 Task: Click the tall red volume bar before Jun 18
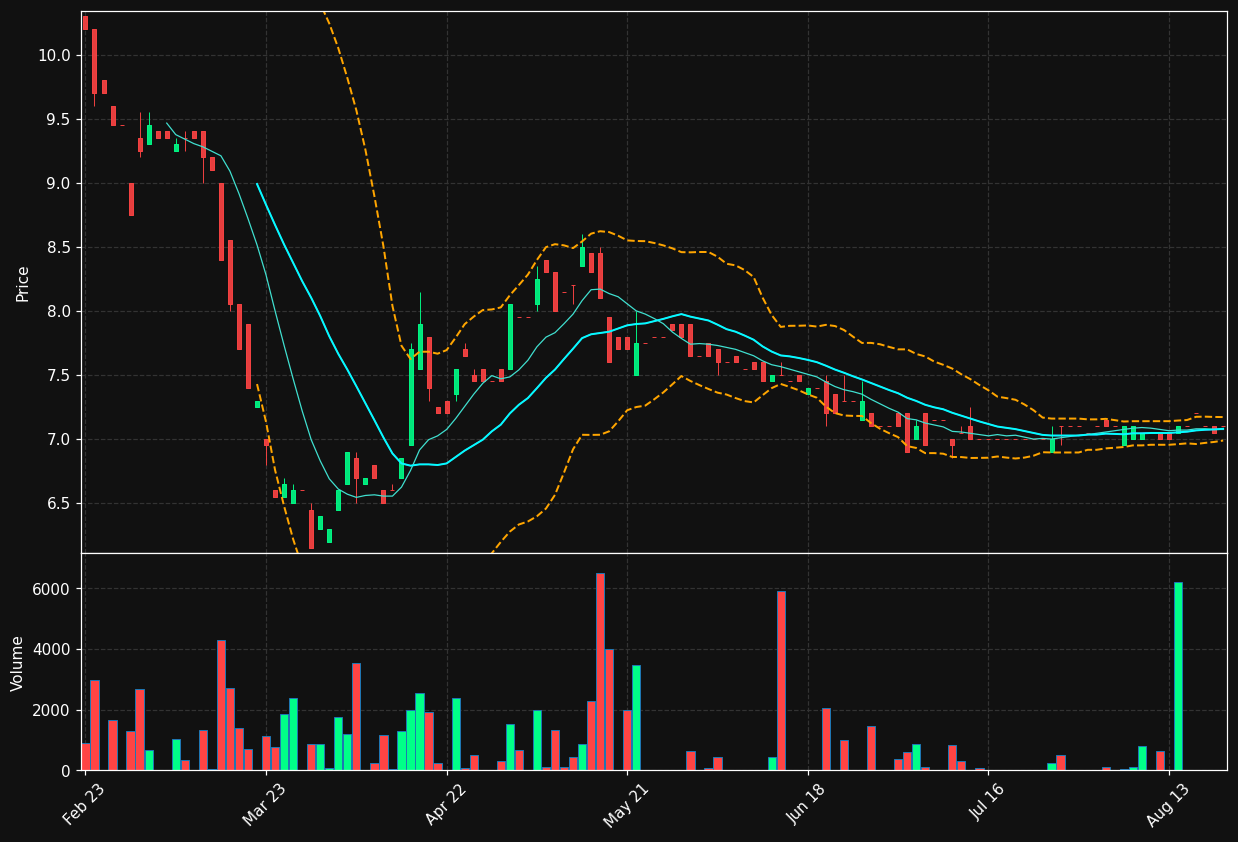click(781, 681)
